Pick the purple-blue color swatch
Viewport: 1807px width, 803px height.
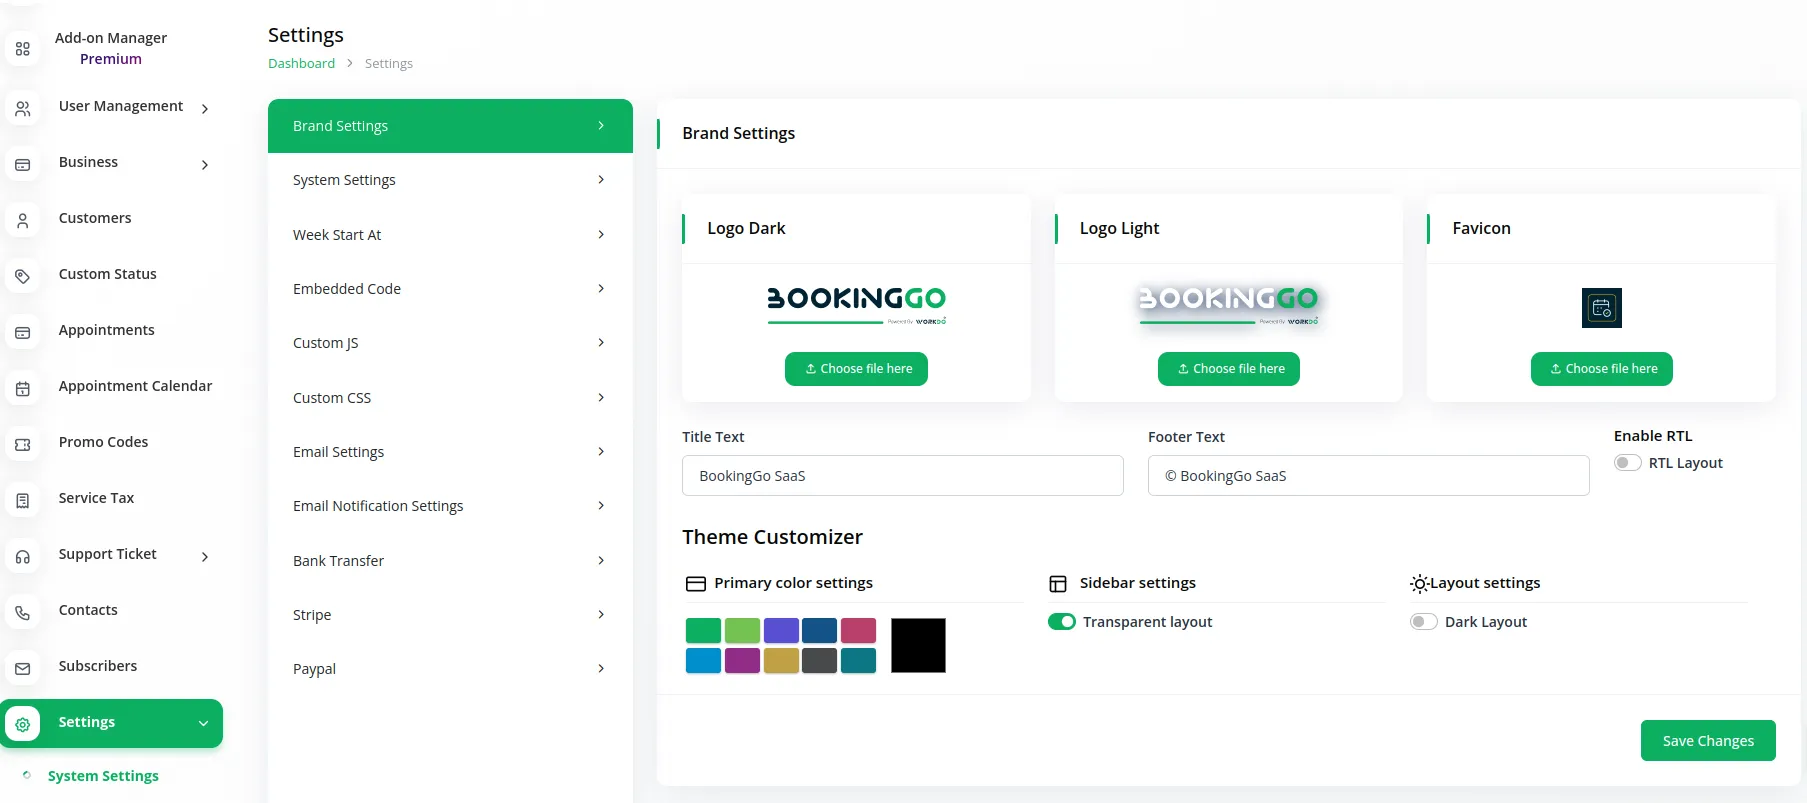click(781, 630)
